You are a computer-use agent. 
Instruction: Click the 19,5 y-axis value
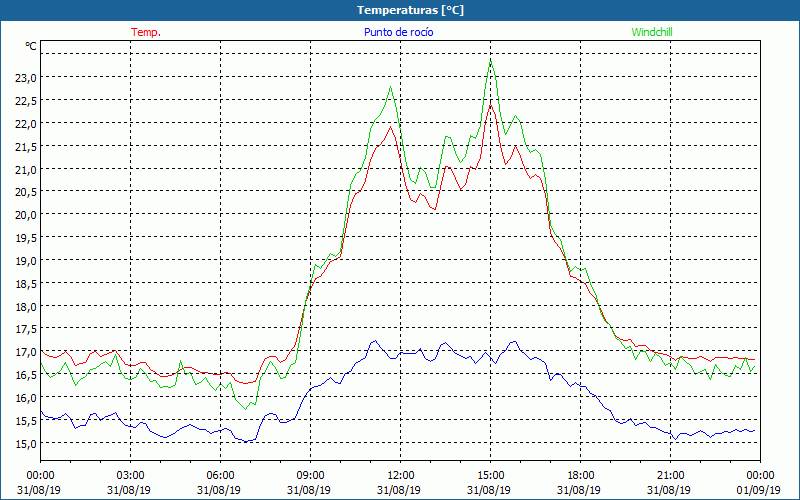coord(26,238)
